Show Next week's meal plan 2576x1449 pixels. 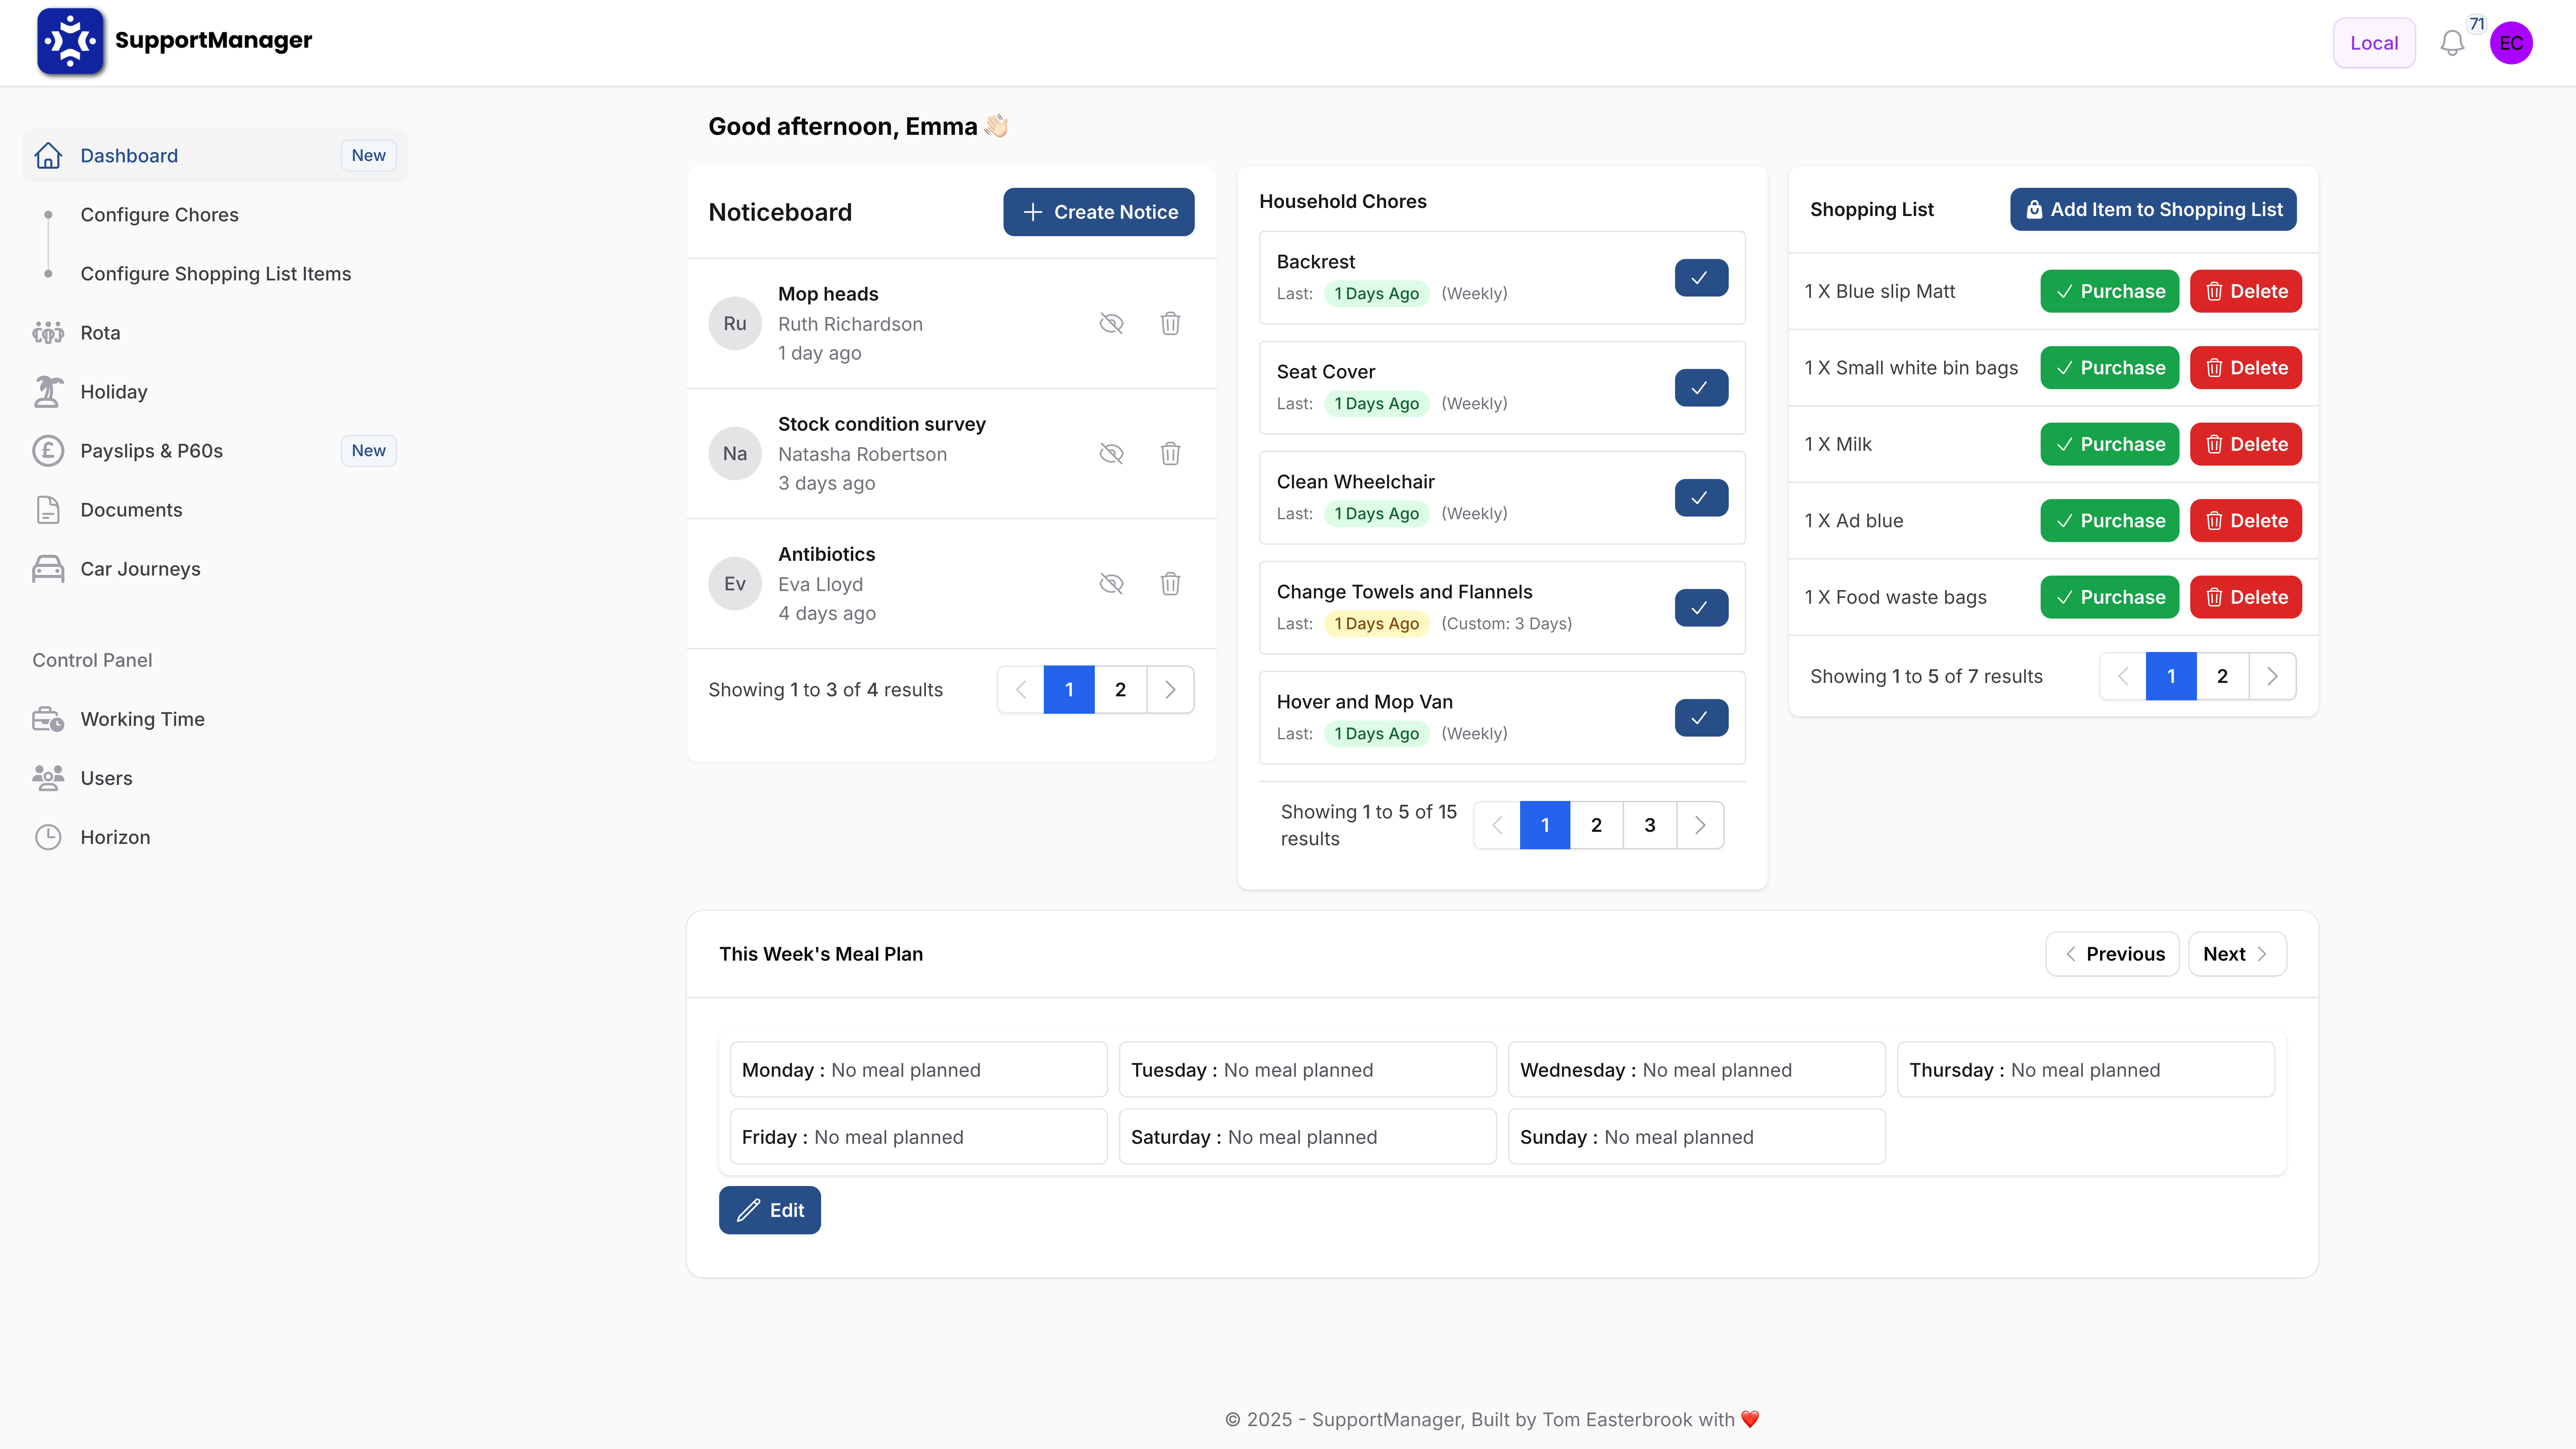point(2237,954)
